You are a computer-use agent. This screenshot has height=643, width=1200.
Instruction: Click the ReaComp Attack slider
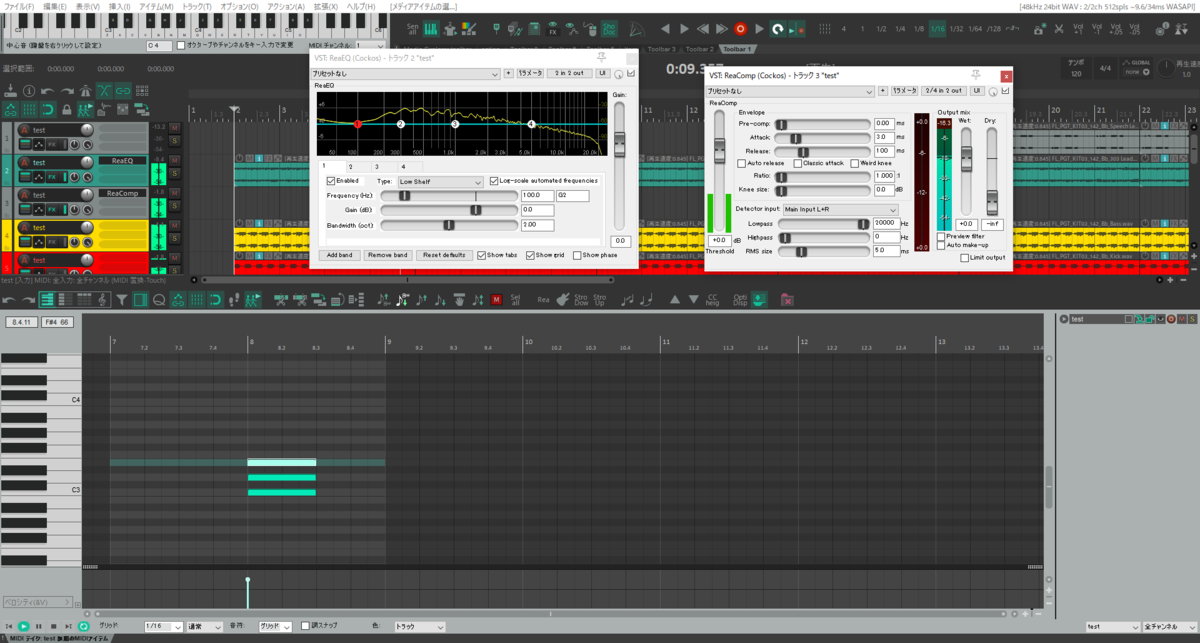pos(822,137)
